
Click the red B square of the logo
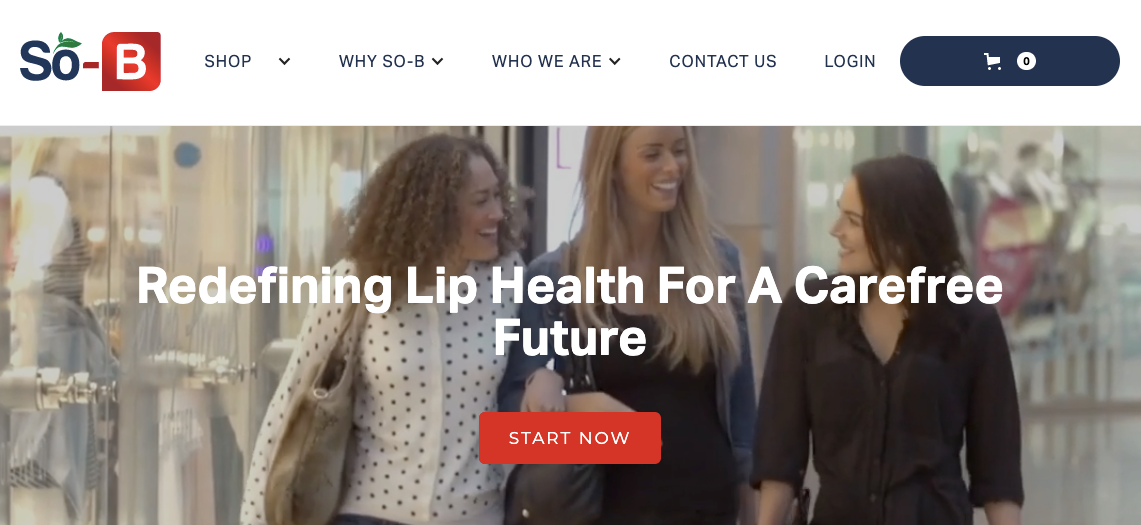click(x=131, y=61)
